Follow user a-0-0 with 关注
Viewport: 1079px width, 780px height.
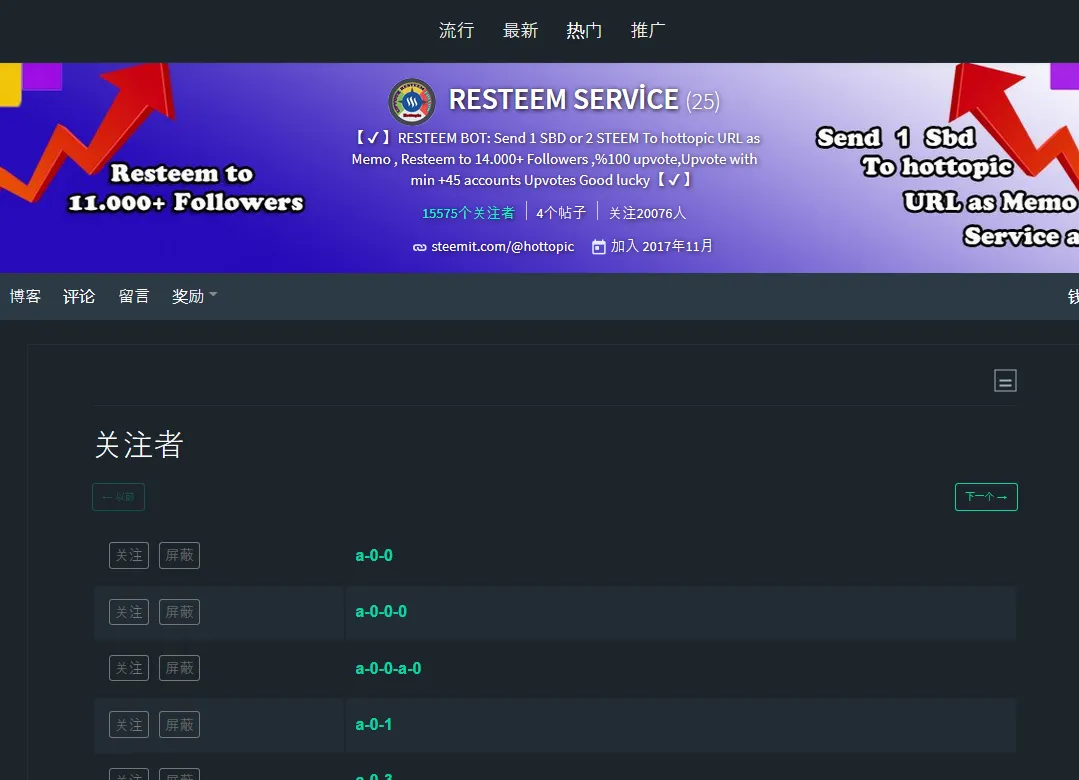pos(129,556)
